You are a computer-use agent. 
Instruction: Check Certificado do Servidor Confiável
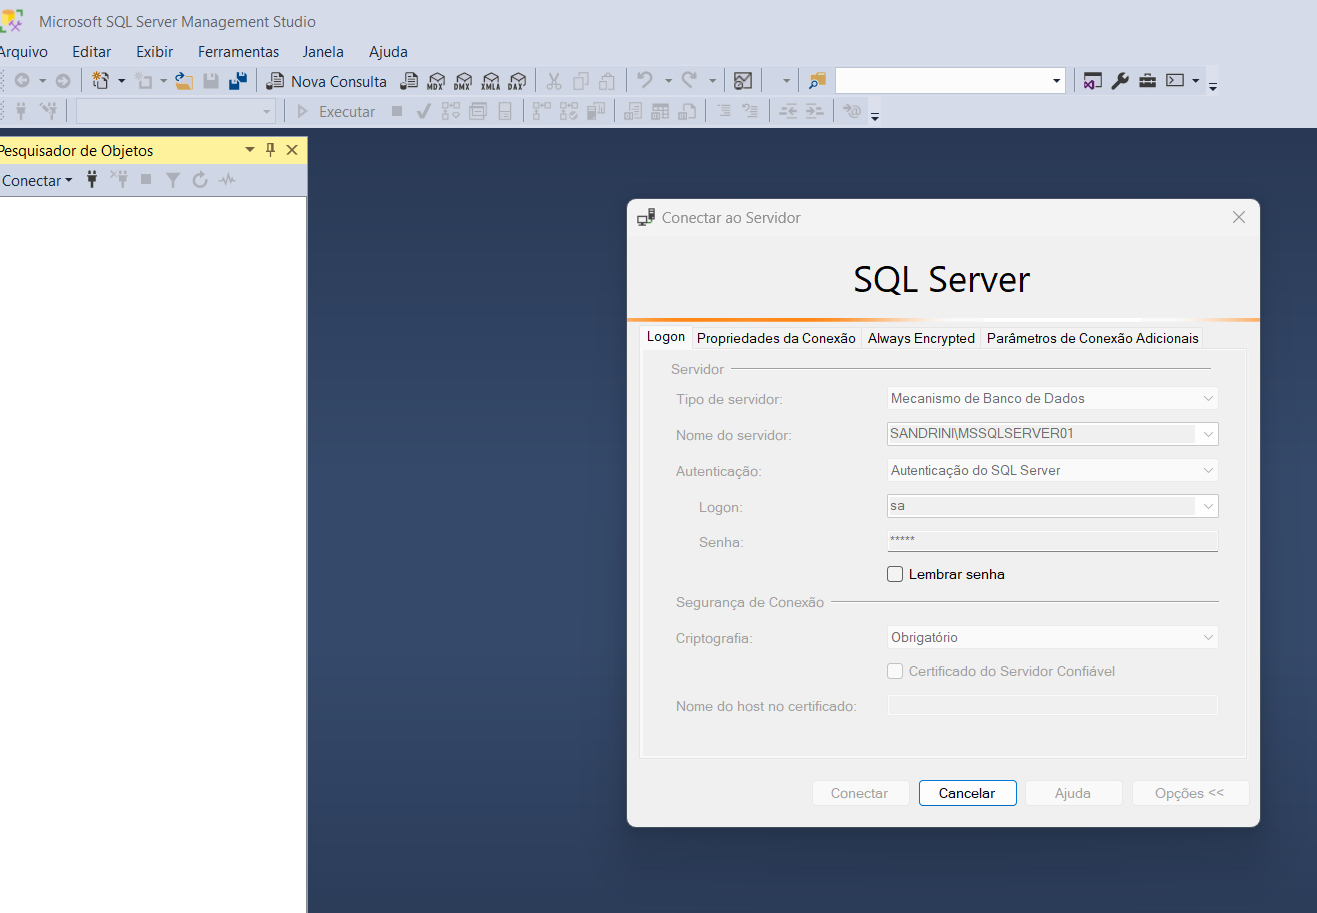click(895, 671)
